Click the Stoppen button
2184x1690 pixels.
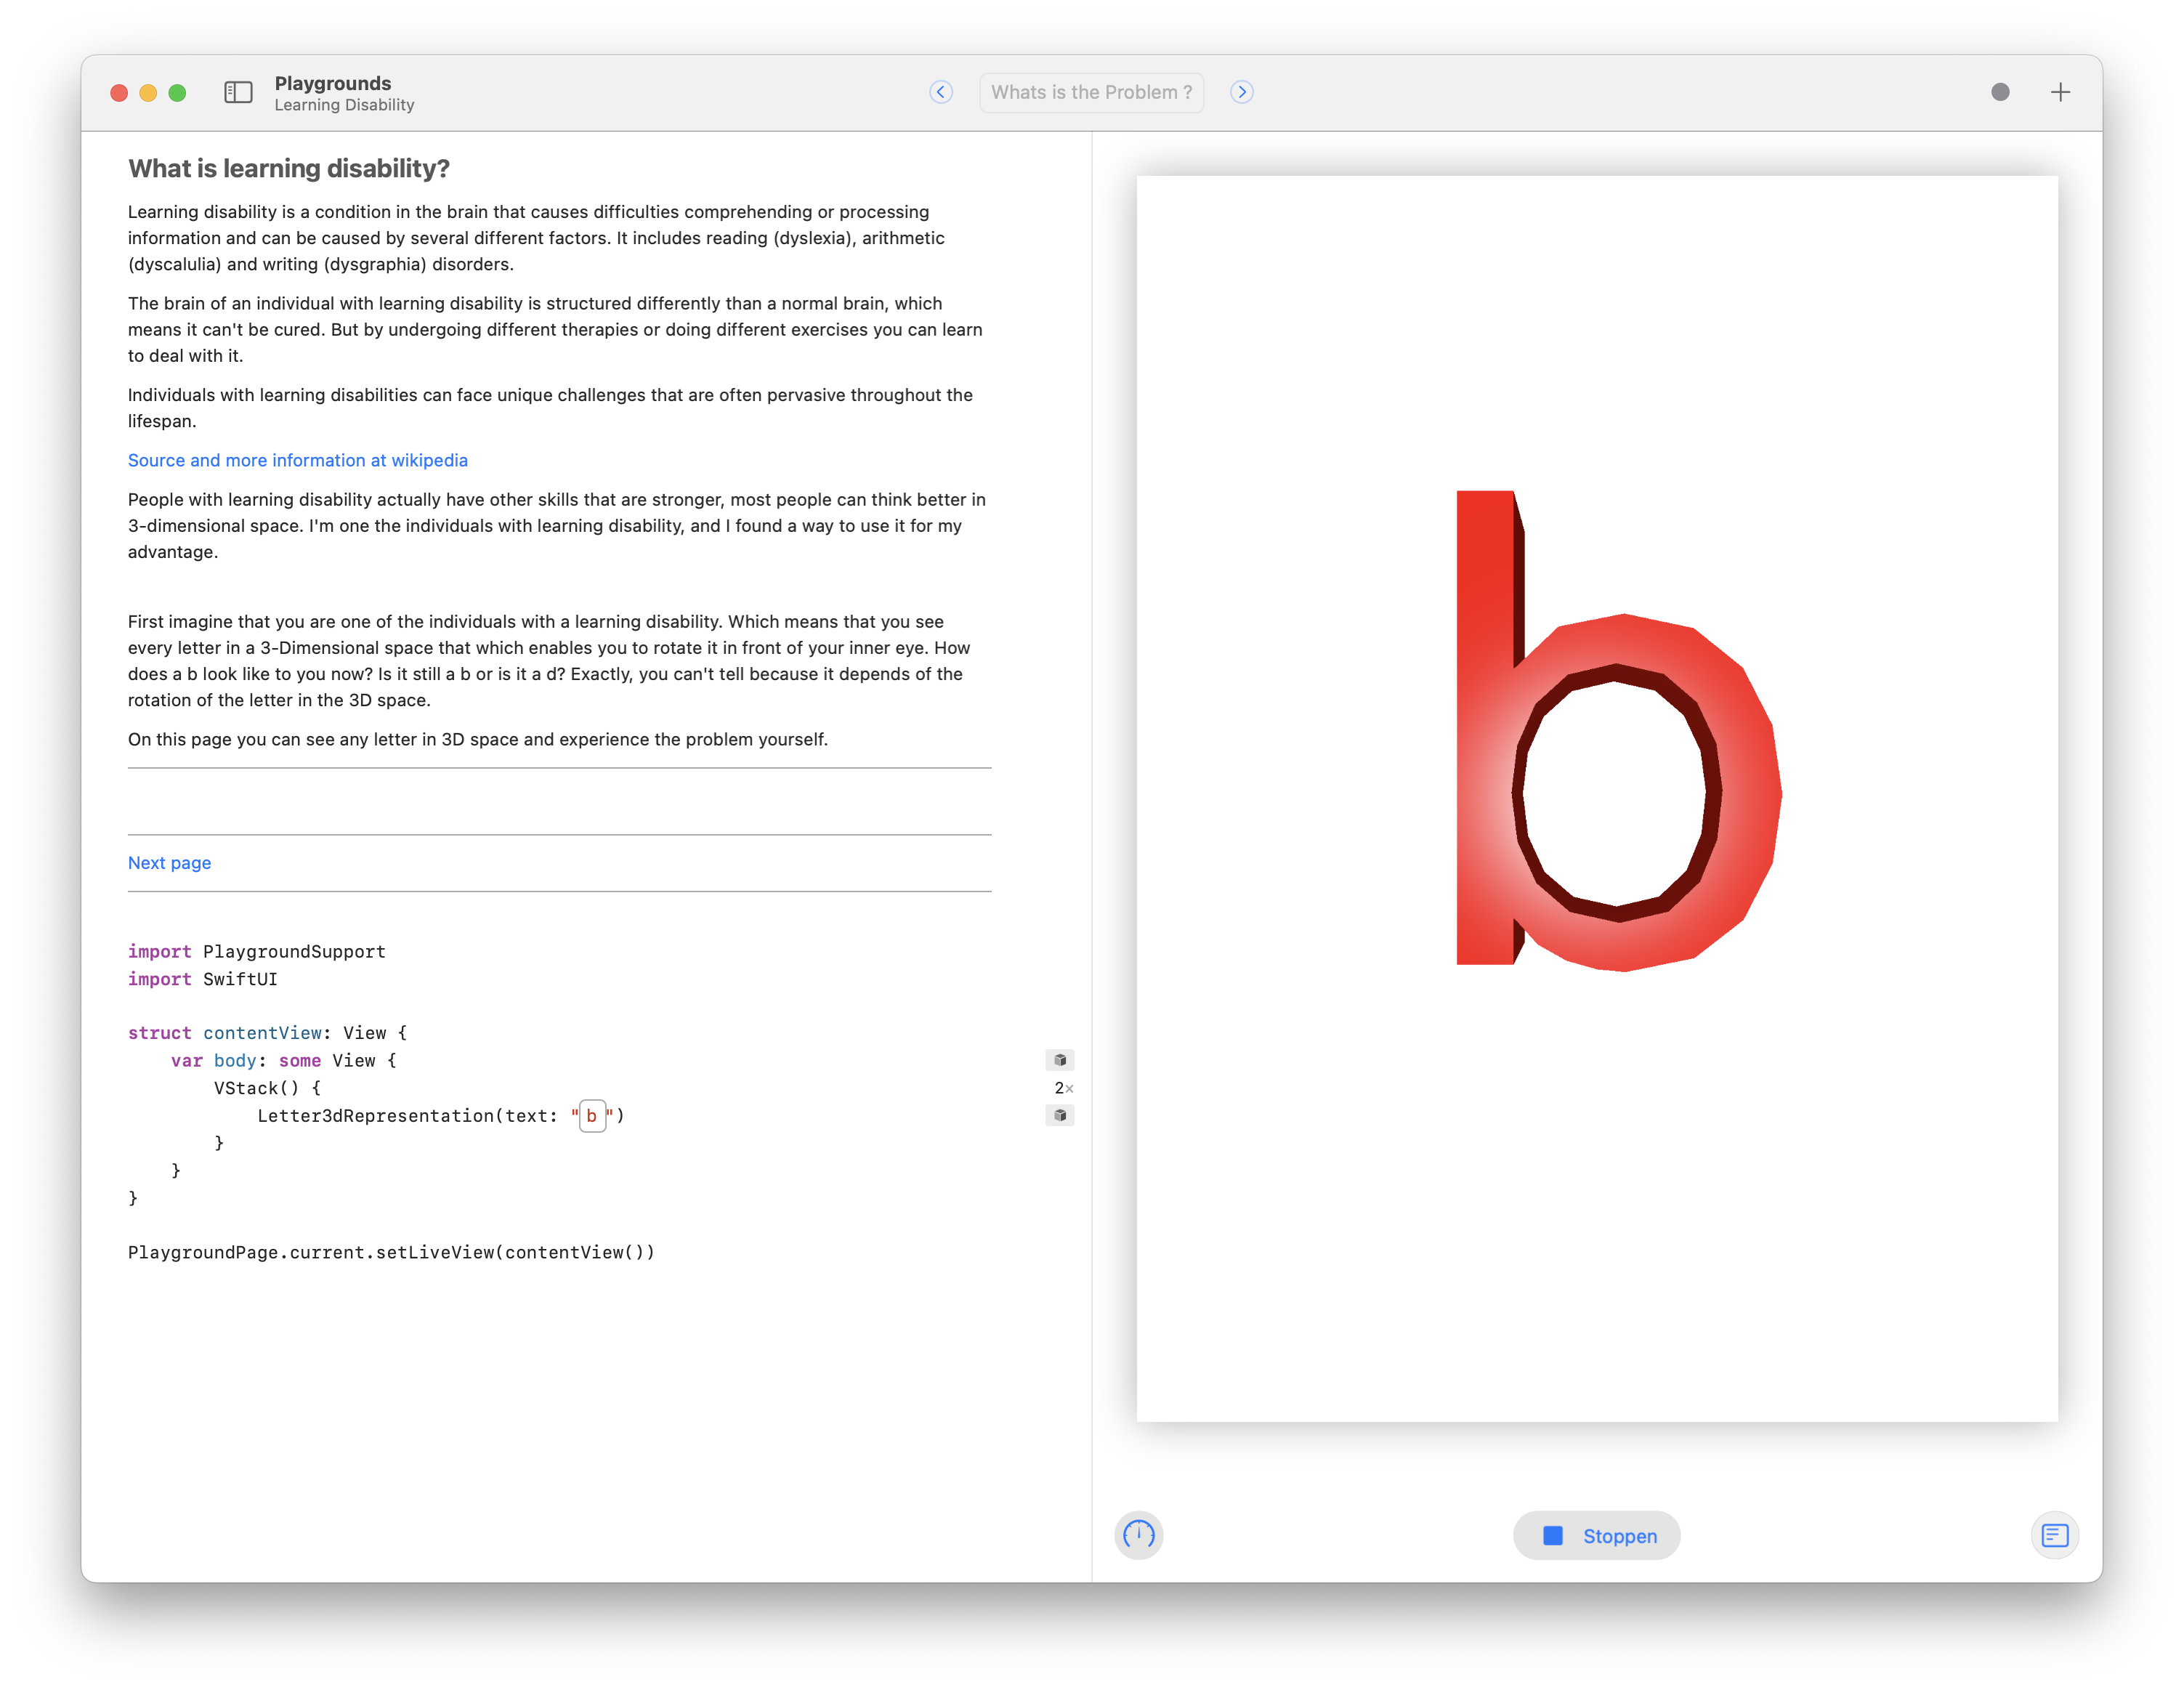(1597, 1536)
